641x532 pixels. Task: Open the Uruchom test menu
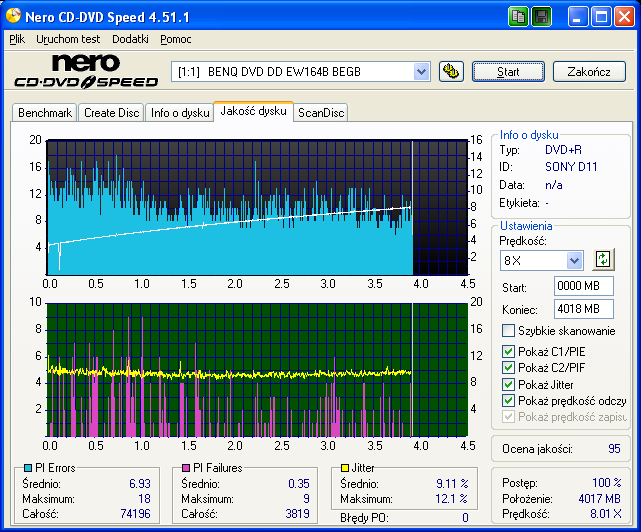point(68,39)
